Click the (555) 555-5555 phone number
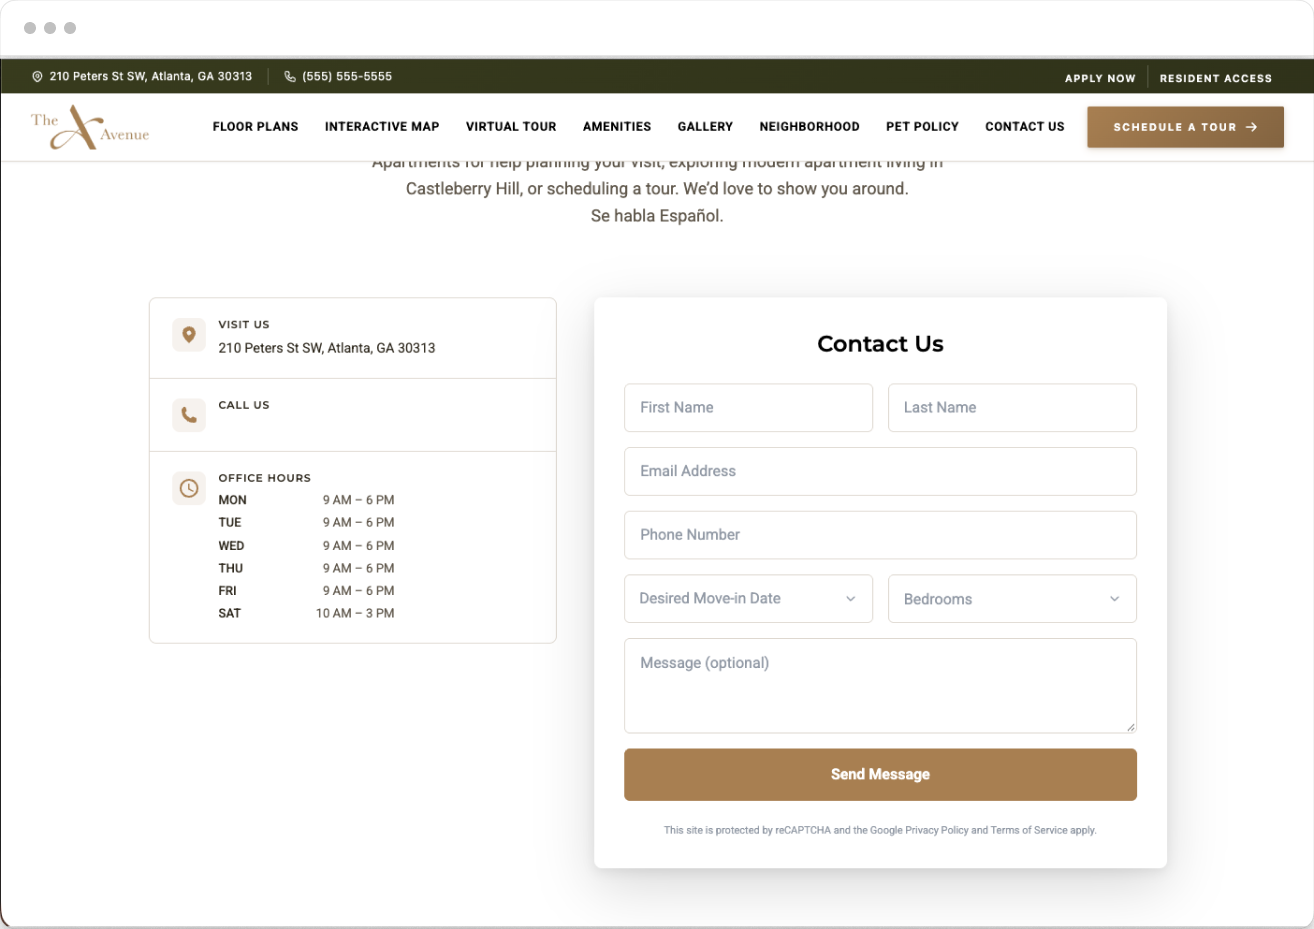The height and width of the screenshot is (929, 1314). (x=347, y=77)
